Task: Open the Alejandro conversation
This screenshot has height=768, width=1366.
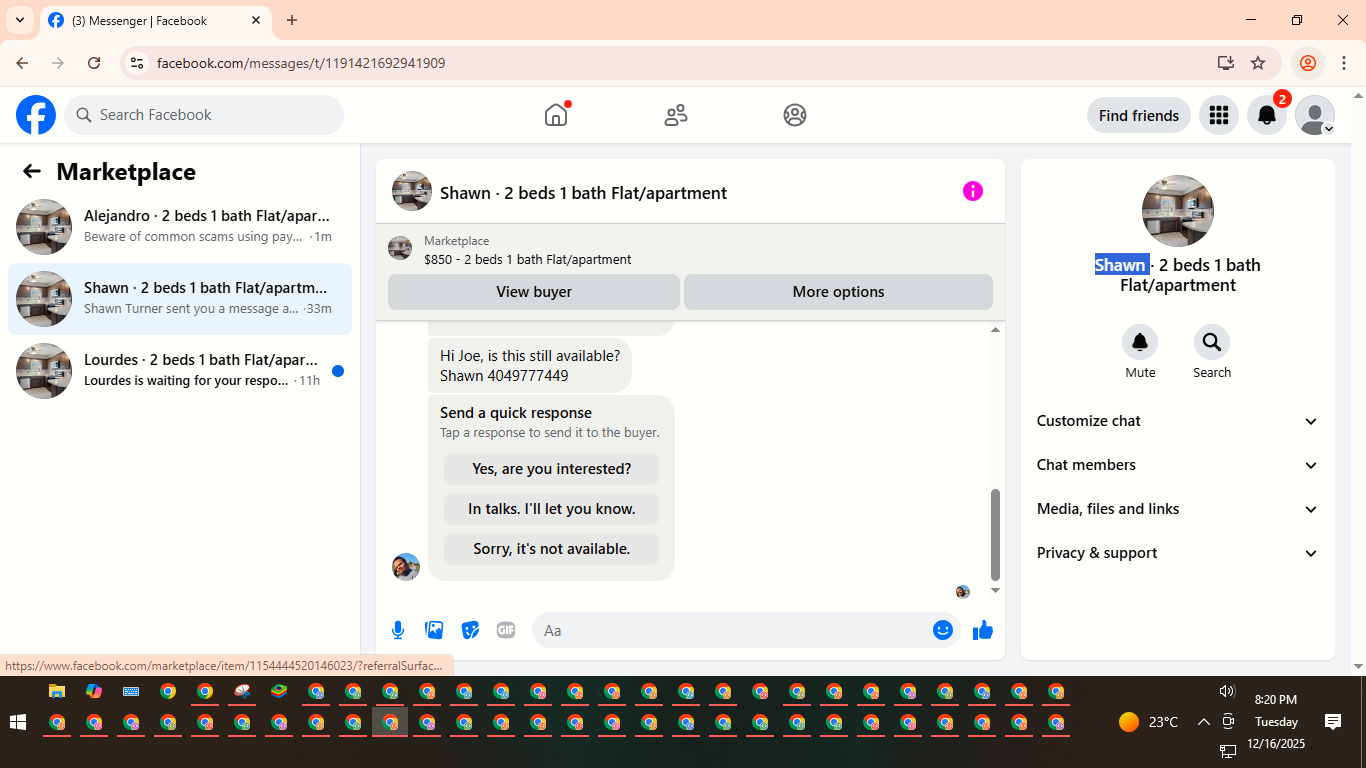Action: coord(180,227)
